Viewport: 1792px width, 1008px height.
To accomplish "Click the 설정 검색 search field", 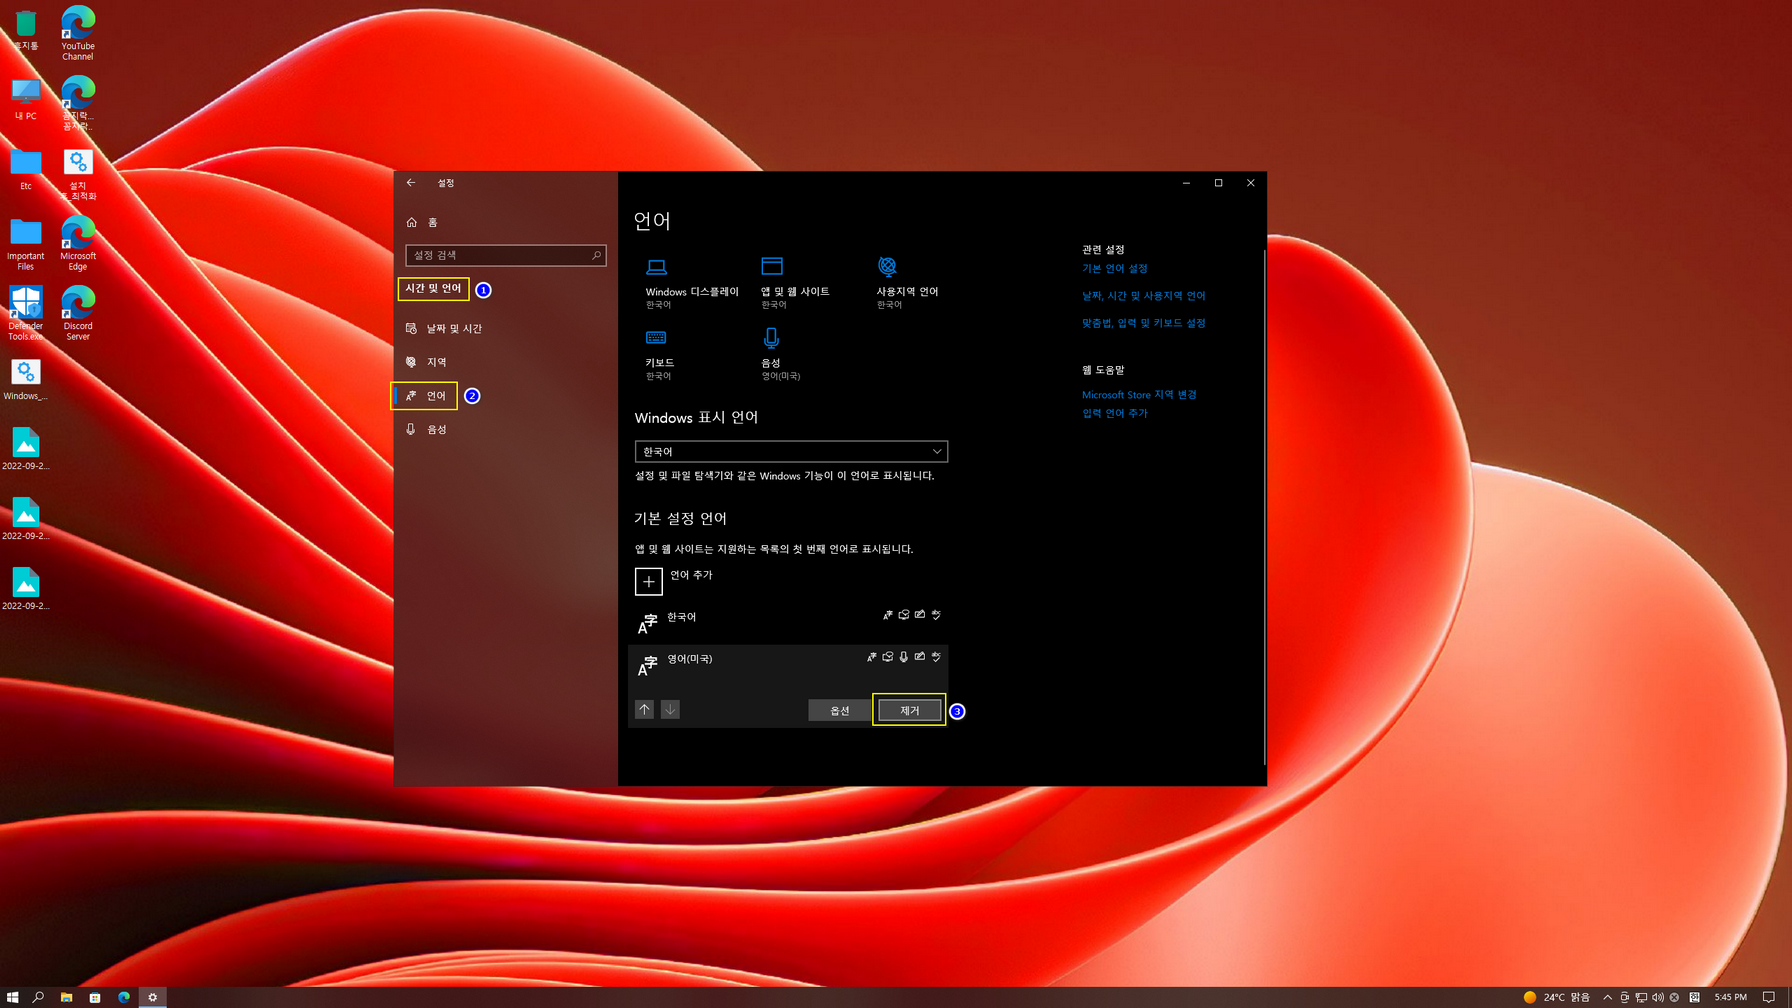I will [x=505, y=255].
